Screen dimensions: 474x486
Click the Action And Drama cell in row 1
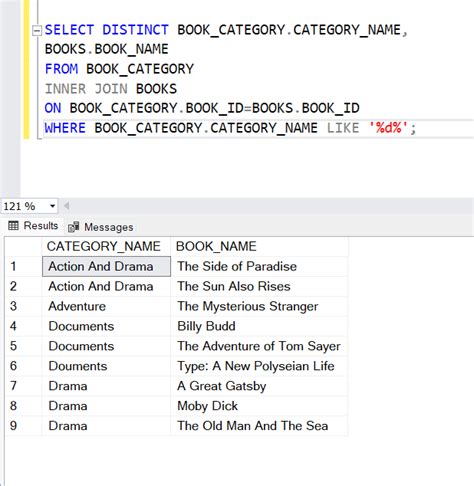pos(106,266)
